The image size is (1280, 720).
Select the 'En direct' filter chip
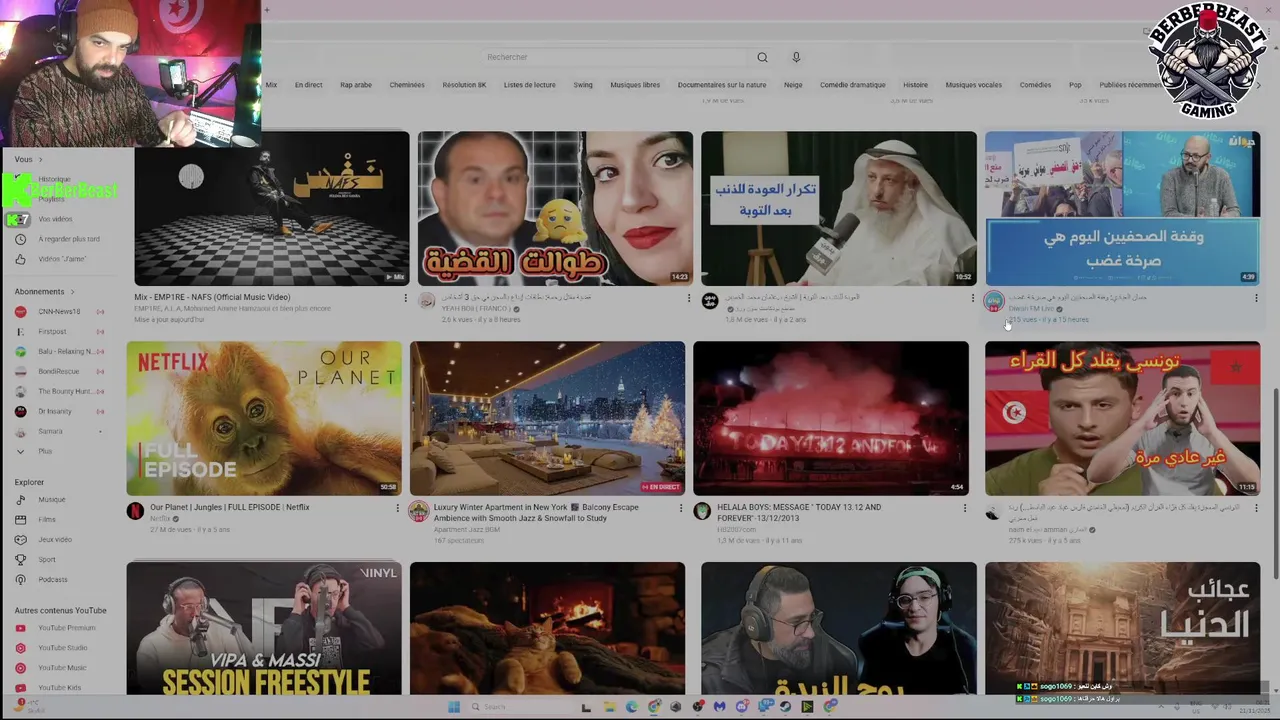click(308, 85)
